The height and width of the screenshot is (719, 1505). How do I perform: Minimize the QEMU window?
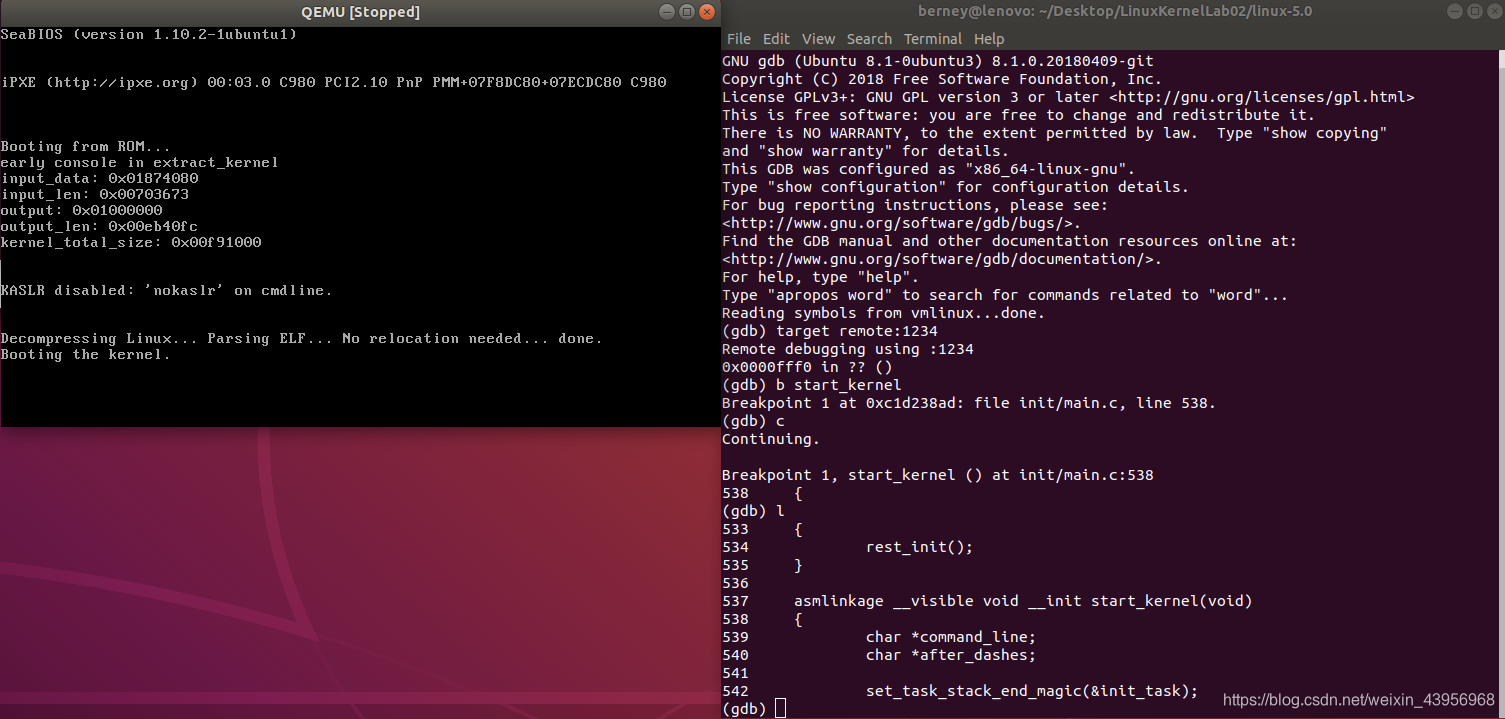click(x=666, y=12)
